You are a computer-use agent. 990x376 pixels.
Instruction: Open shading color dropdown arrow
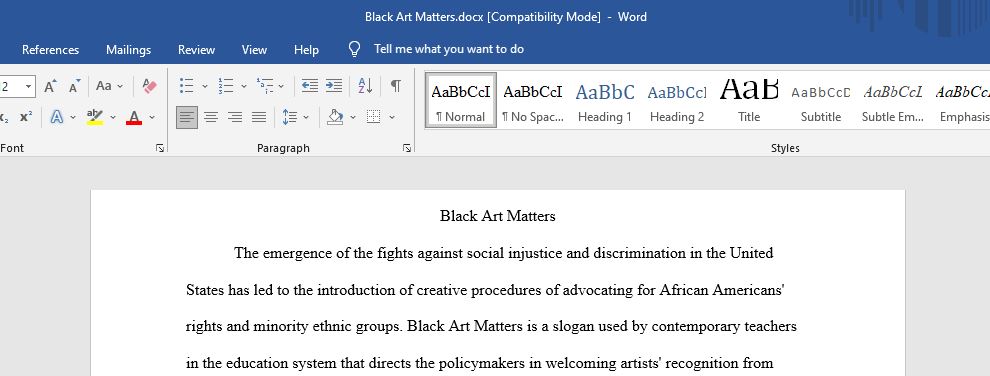click(x=353, y=117)
